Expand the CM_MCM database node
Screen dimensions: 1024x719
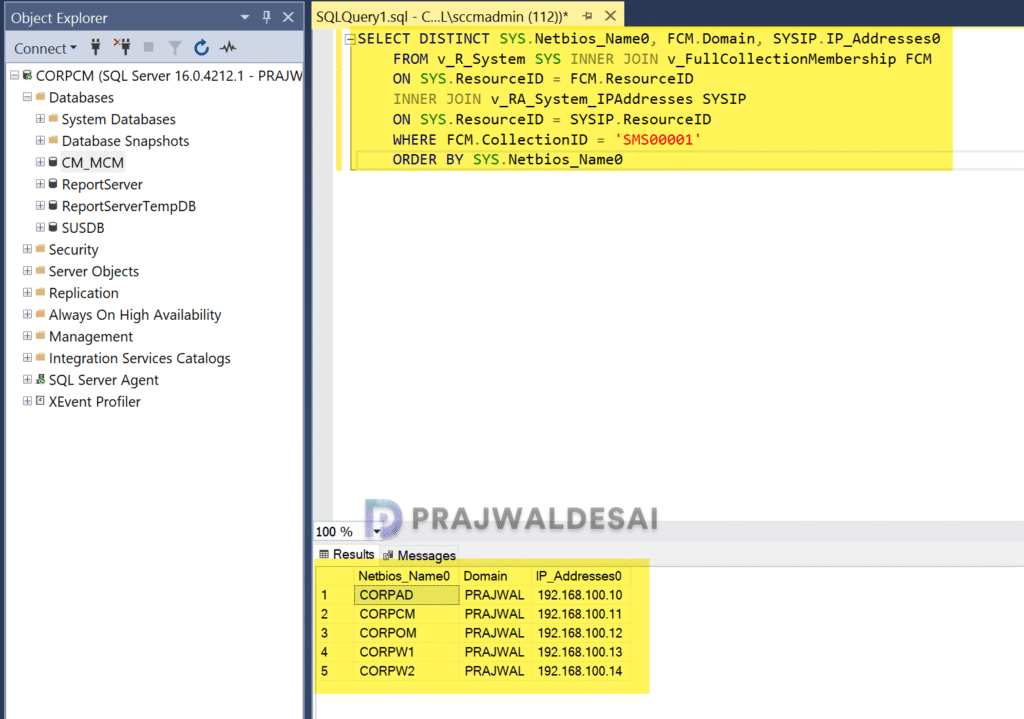point(40,162)
